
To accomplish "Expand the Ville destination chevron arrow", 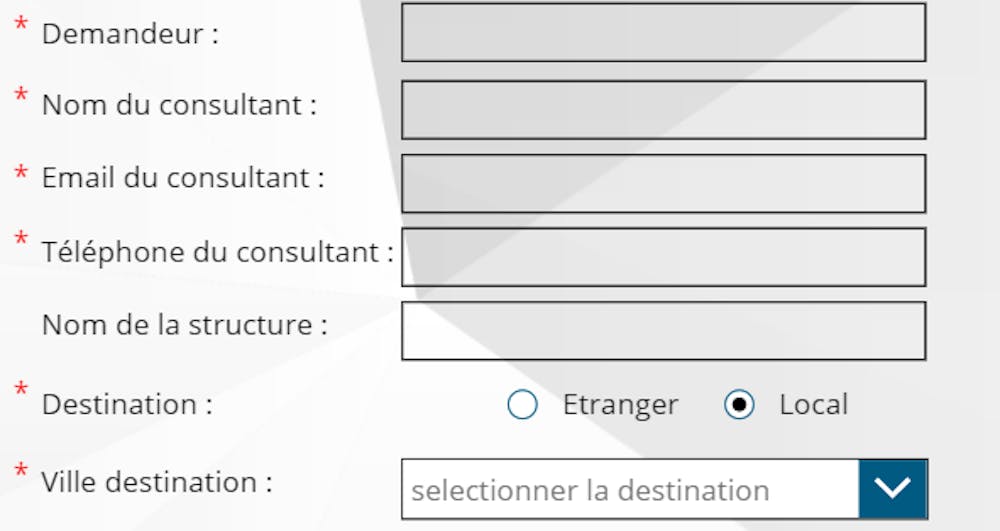I will [x=892, y=489].
